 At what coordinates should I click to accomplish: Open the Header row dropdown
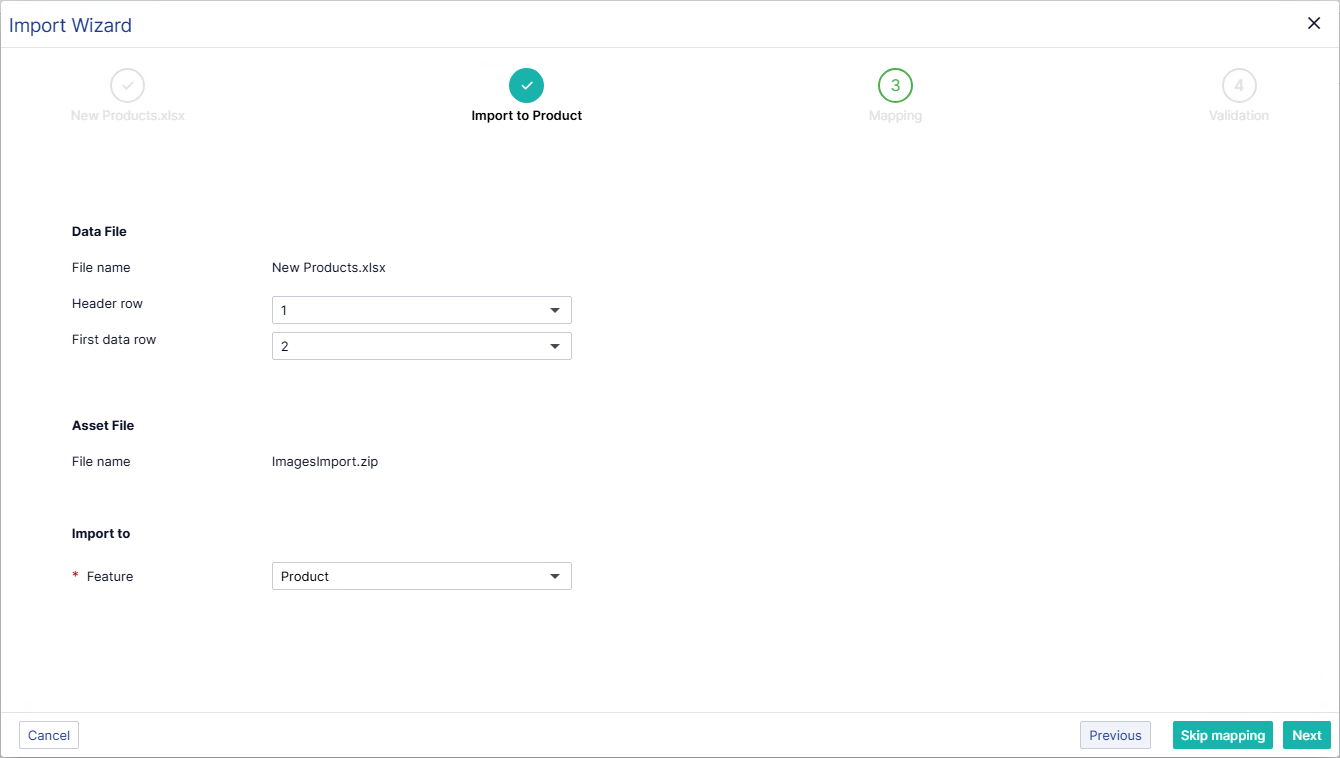point(422,310)
